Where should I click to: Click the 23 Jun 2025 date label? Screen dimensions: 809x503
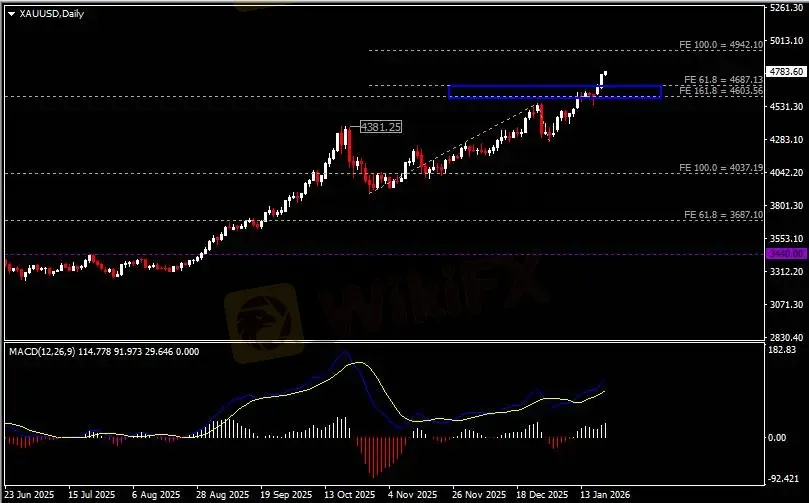tap(29, 495)
